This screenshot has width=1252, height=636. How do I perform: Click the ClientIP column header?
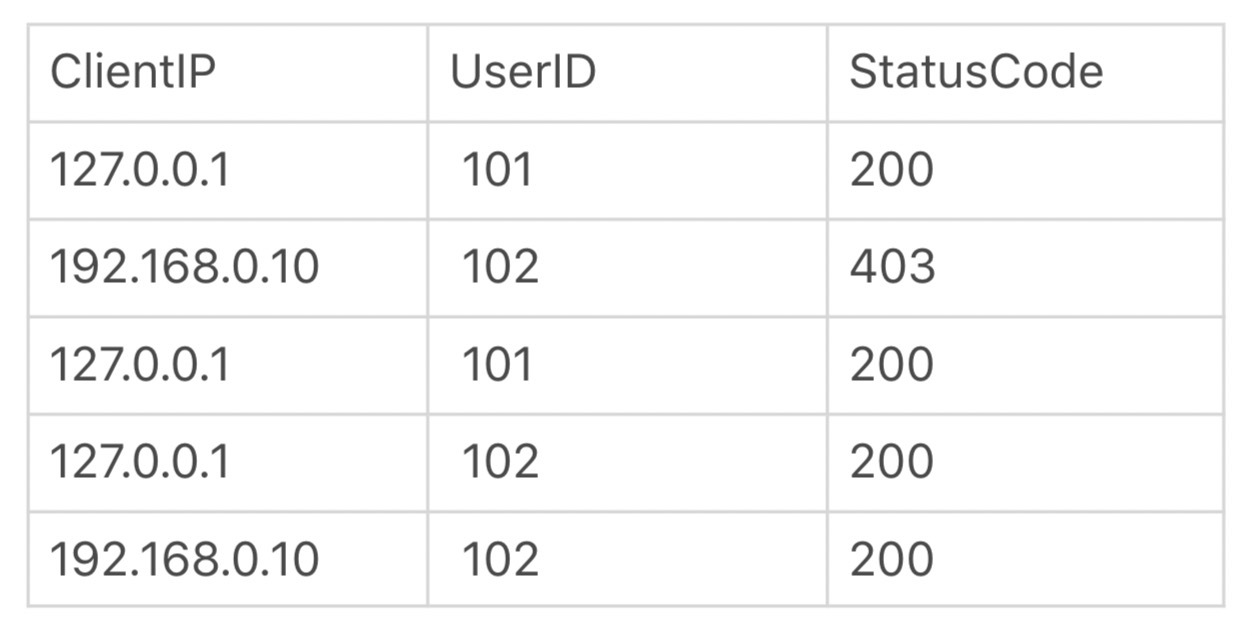[133, 73]
